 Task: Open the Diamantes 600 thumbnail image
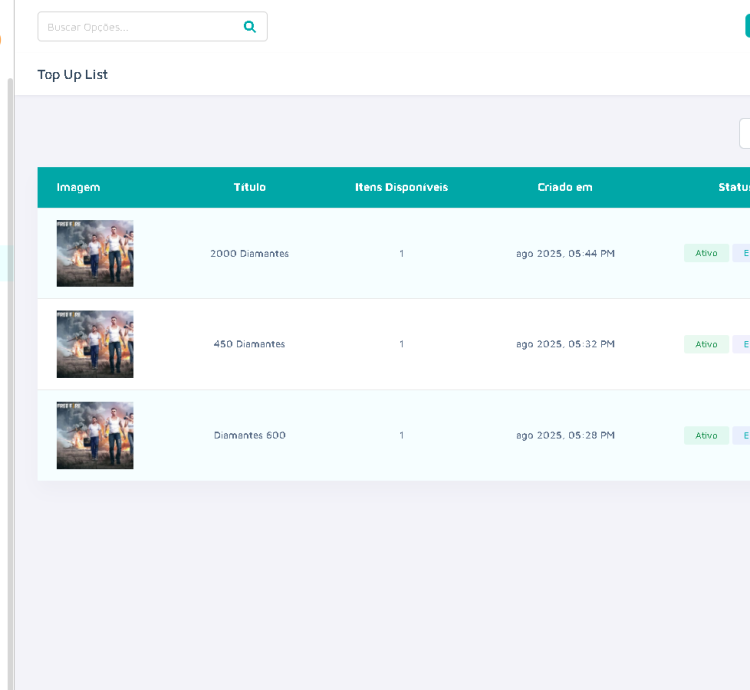tap(95, 435)
